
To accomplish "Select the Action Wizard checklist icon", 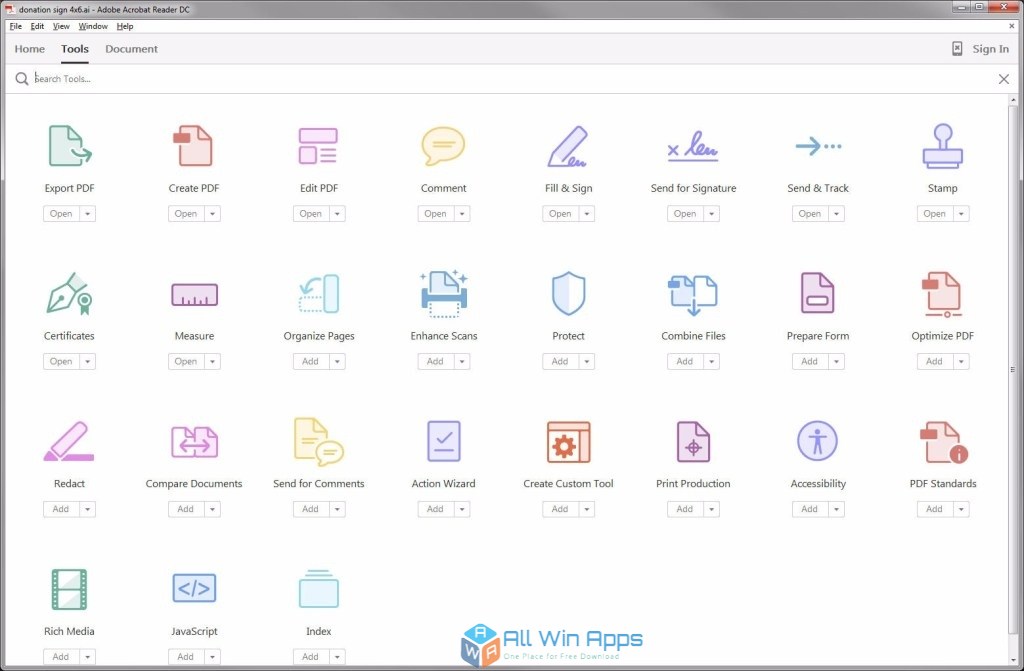I will (x=443, y=442).
